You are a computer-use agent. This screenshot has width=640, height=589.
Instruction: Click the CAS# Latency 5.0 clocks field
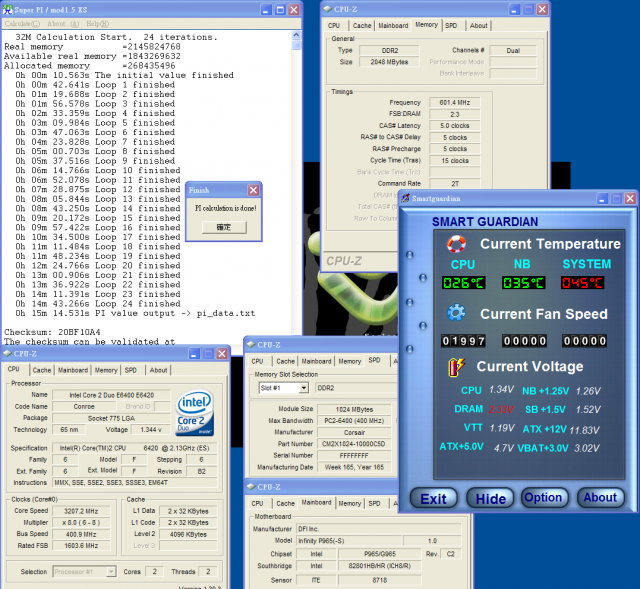[x=454, y=126]
